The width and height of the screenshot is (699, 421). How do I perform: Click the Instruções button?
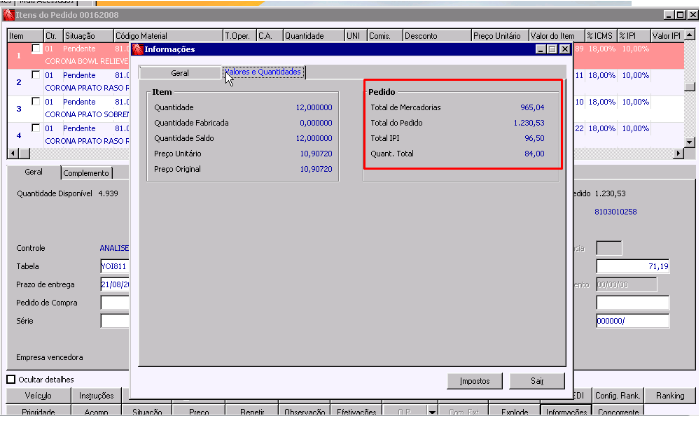pos(96,396)
